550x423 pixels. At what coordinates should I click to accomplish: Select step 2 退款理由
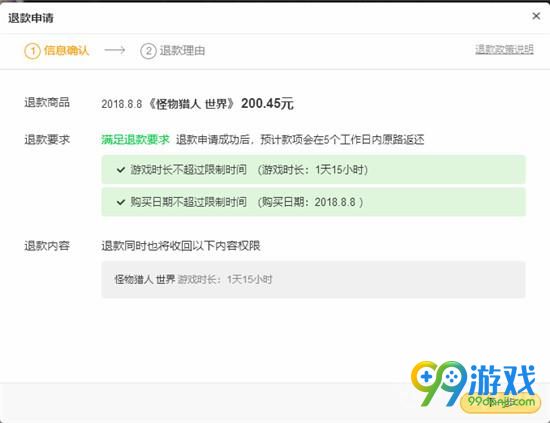(x=173, y=51)
